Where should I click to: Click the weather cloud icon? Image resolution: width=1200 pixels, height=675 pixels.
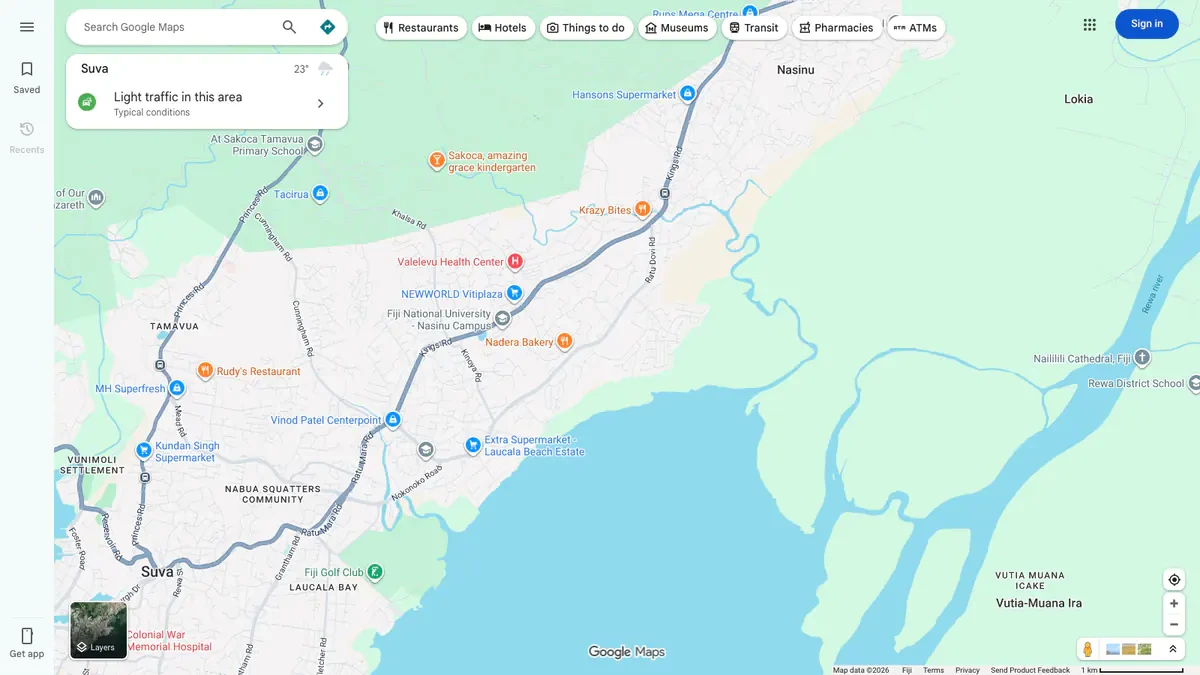point(325,69)
